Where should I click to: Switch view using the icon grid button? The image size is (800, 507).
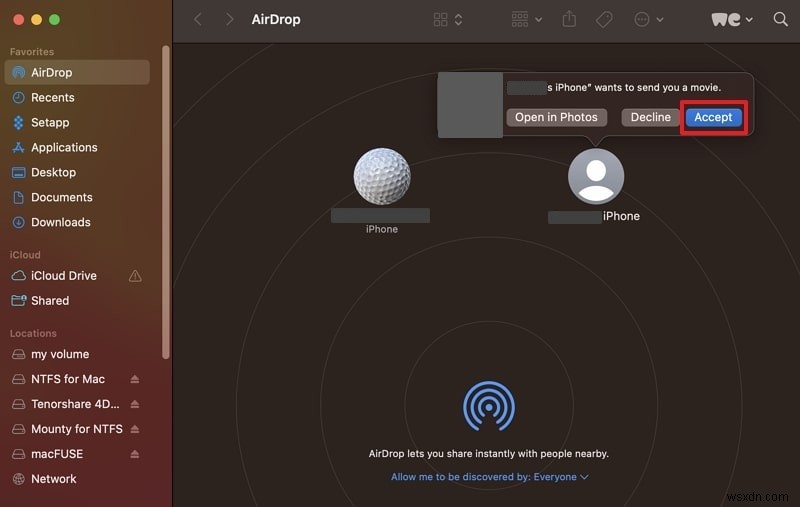tap(440, 19)
